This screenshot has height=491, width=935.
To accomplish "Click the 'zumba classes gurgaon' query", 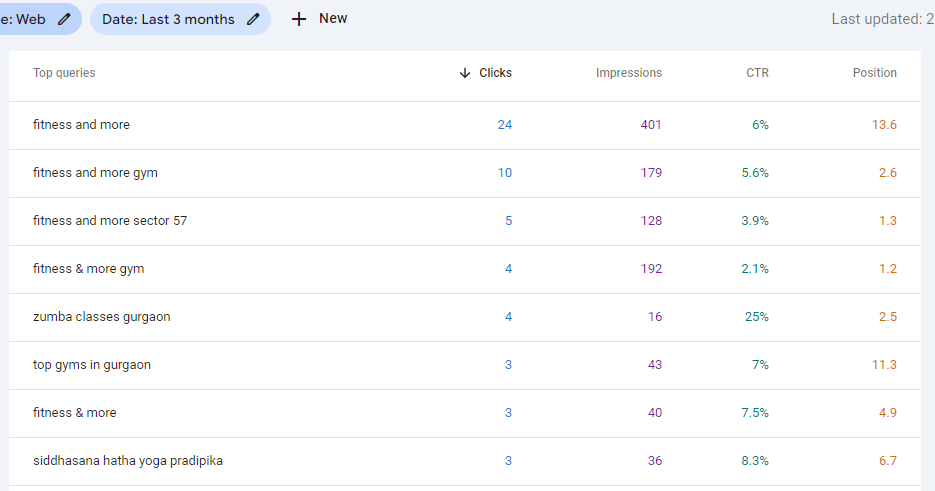I will [101, 317].
